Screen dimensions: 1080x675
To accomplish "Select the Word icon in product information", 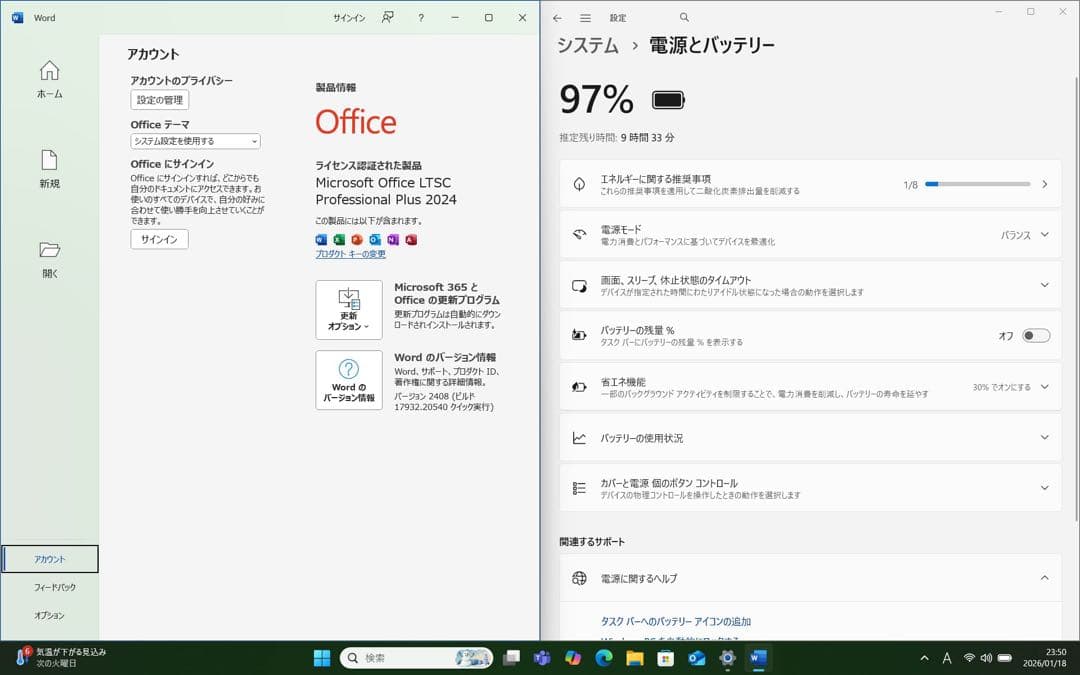I will tap(320, 239).
